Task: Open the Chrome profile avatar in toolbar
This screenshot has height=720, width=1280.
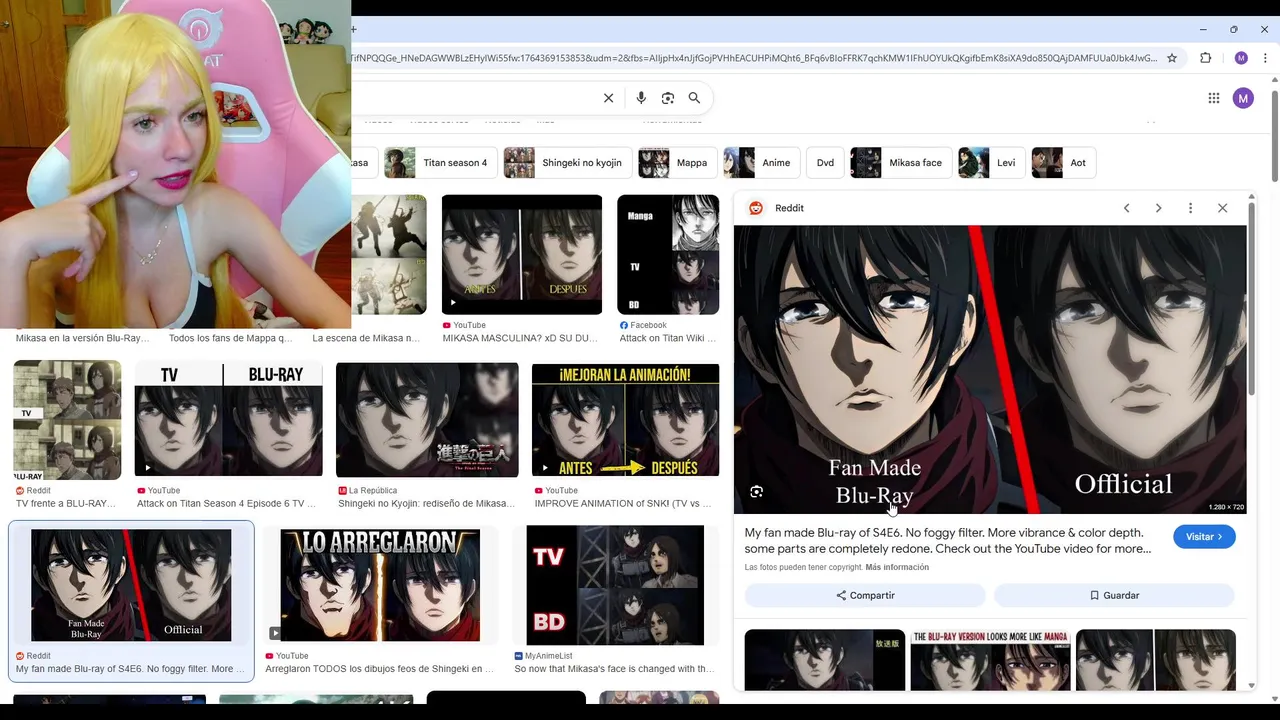Action: [x=1241, y=58]
